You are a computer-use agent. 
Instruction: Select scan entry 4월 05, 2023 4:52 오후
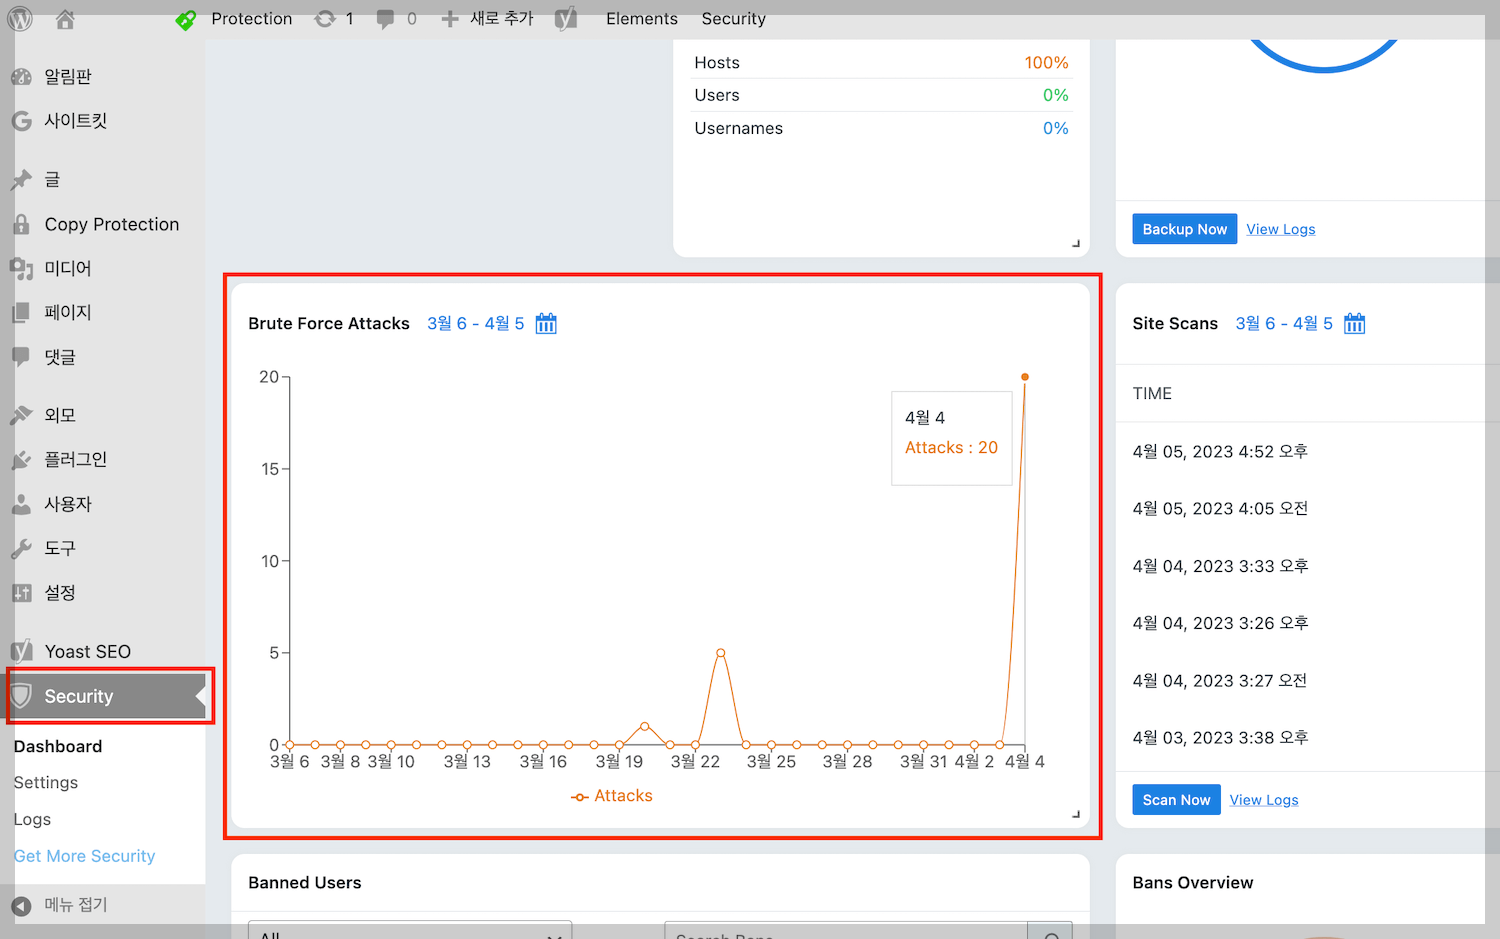[1220, 452]
